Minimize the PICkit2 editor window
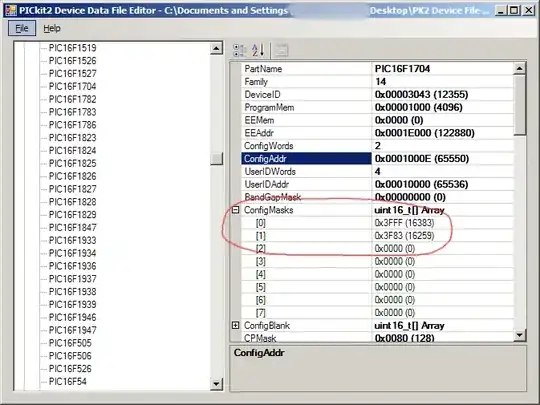Viewport: 540px width, 405px height. (x=501, y=10)
